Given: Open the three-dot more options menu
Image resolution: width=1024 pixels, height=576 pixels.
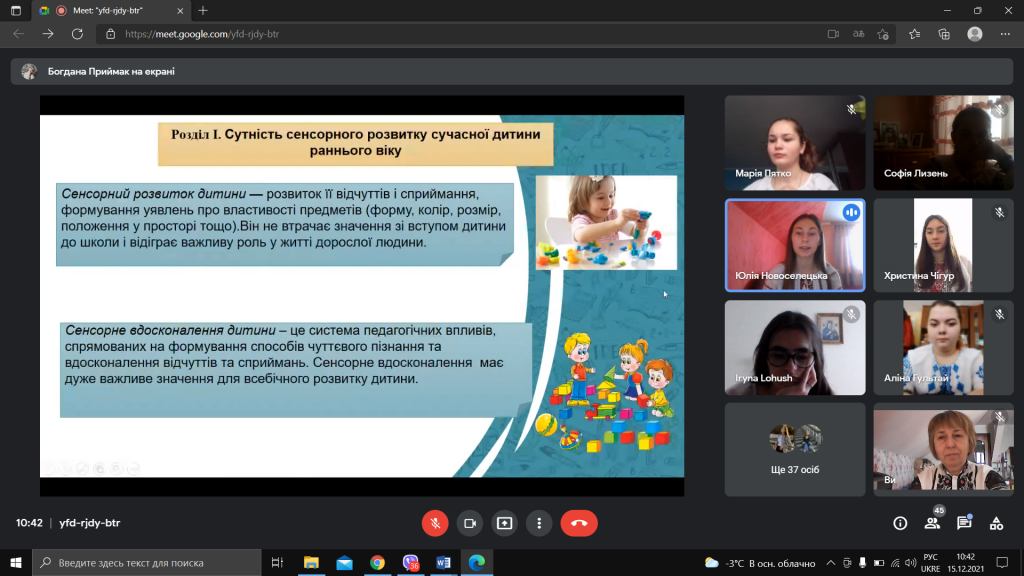Looking at the screenshot, I should pyautogui.click(x=539, y=523).
